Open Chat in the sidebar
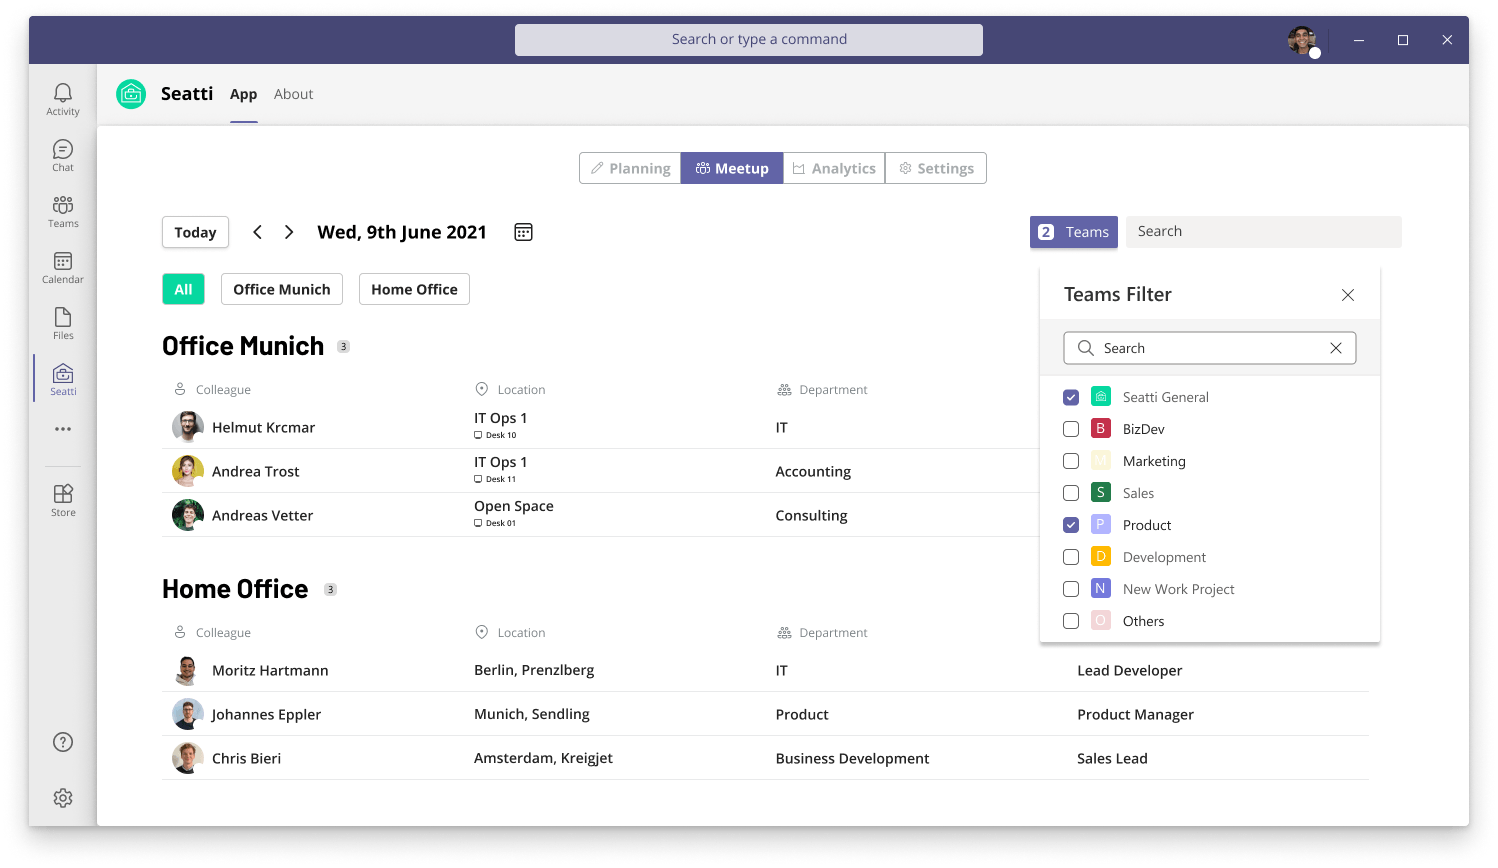1498x868 pixels. (63, 155)
